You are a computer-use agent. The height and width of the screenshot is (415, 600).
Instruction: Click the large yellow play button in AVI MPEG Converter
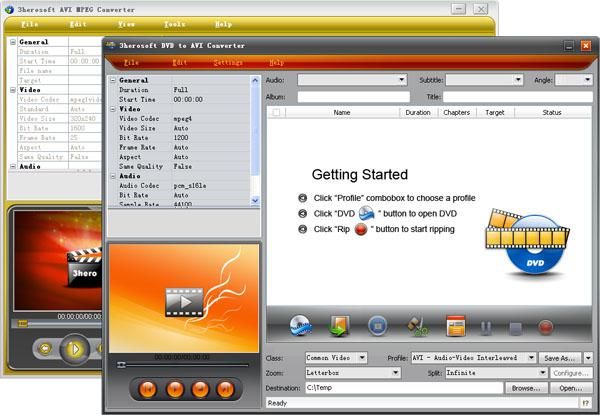click(75, 348)
